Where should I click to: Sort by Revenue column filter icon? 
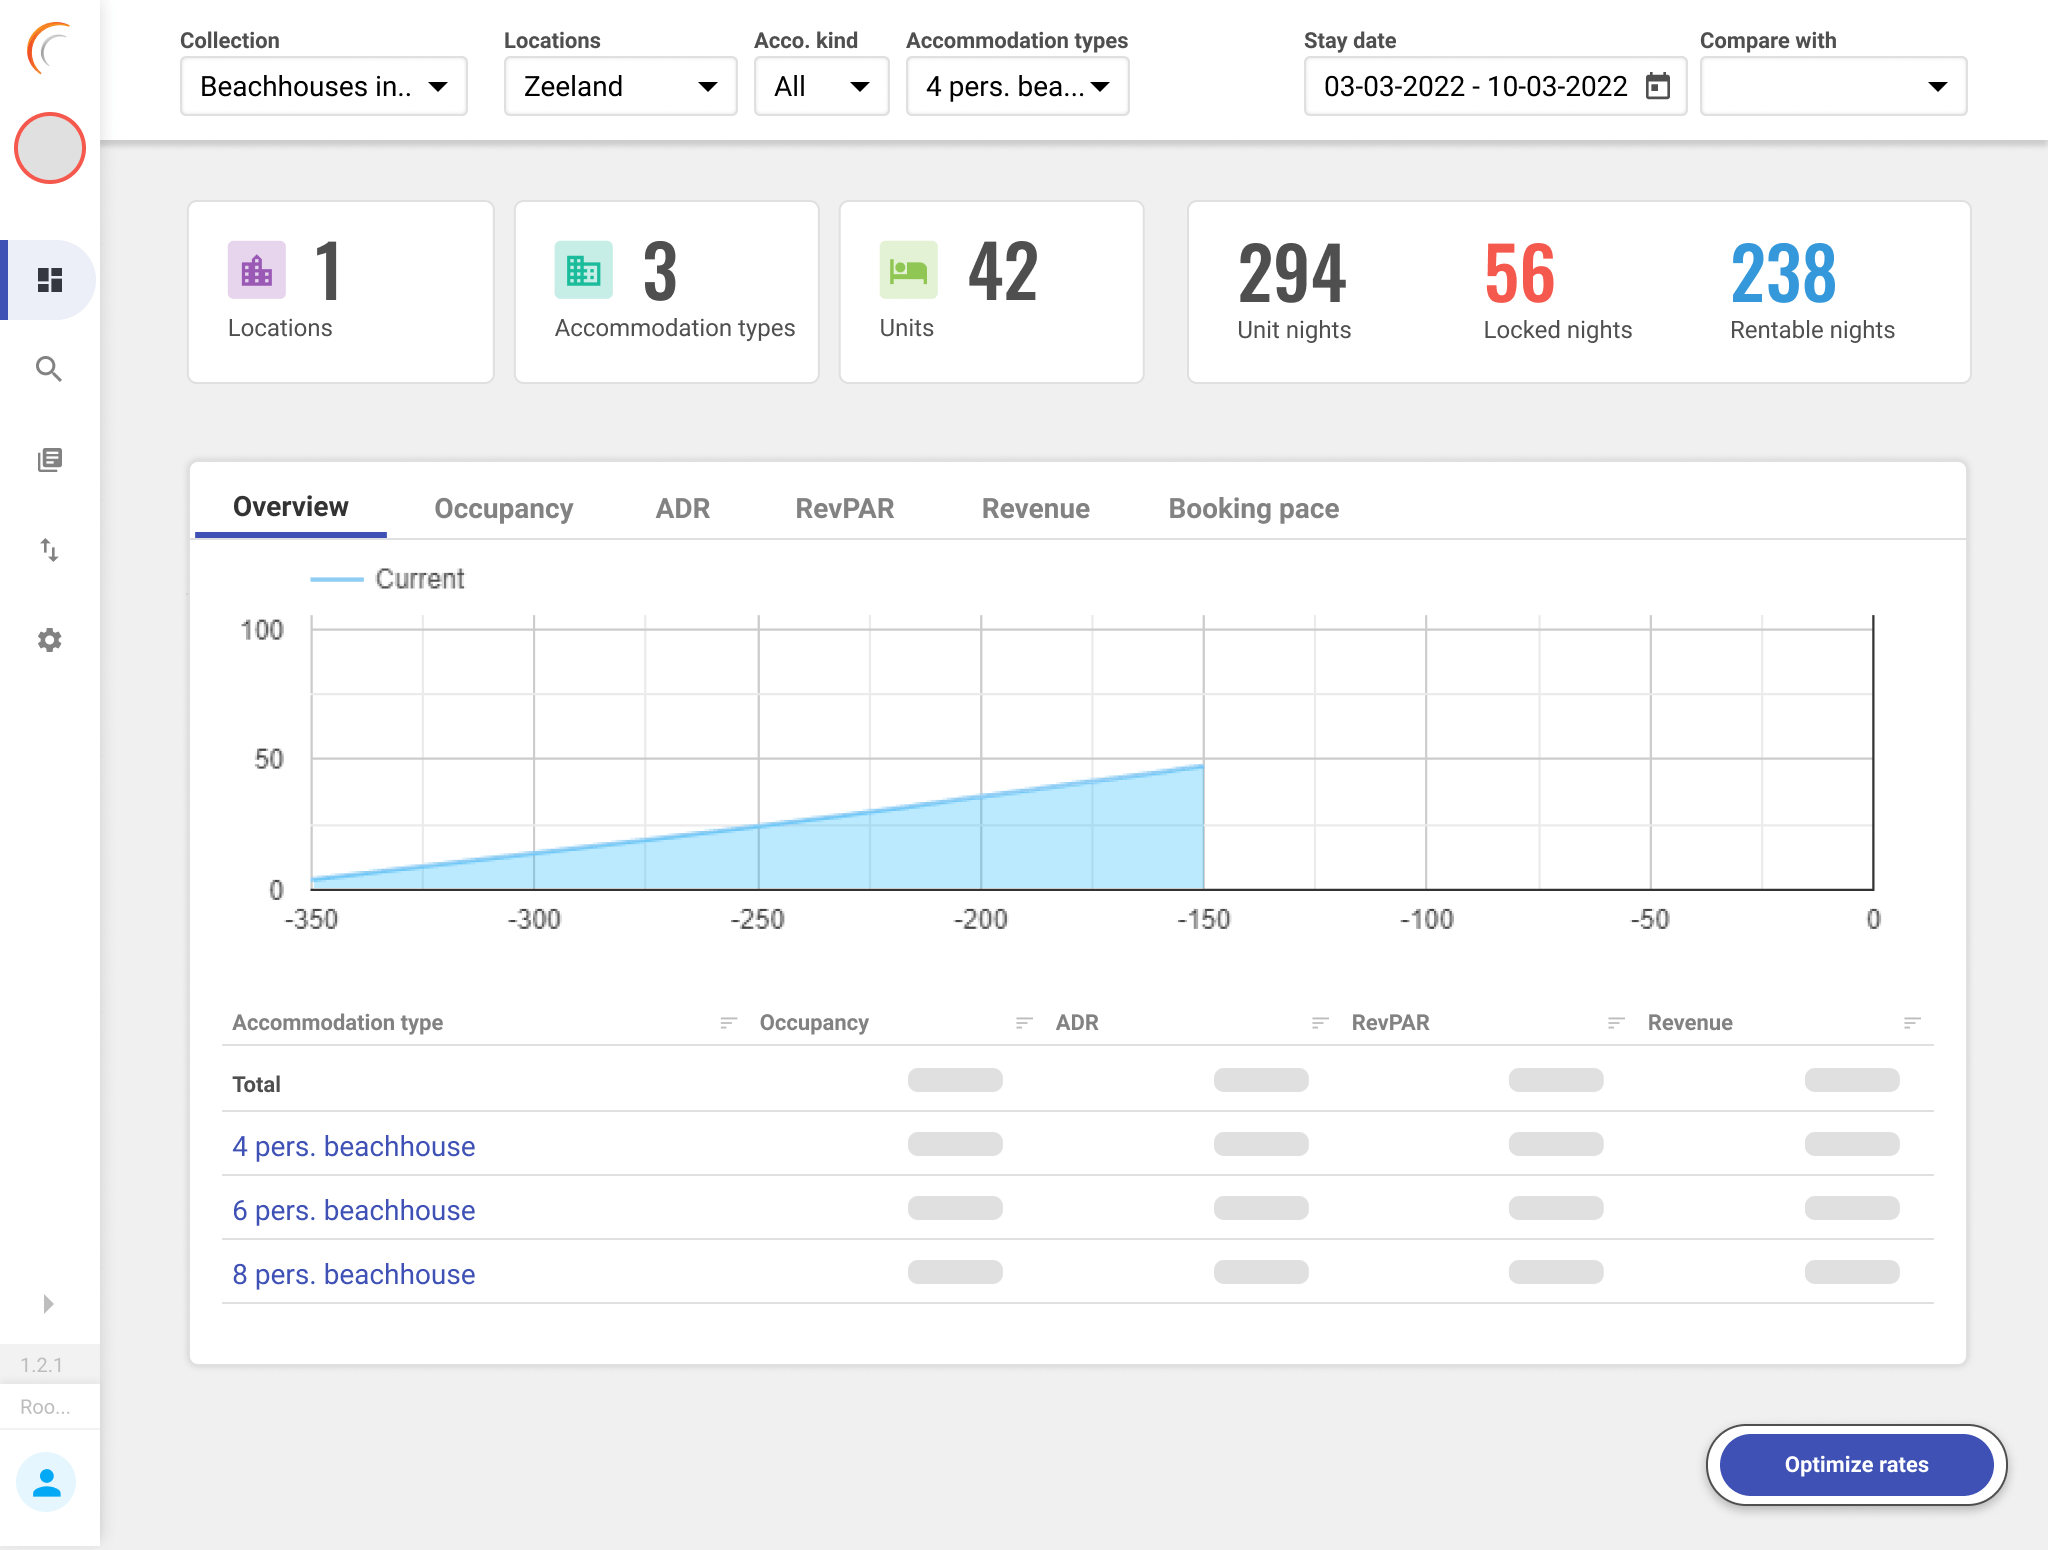[x=1911, y=1022]
